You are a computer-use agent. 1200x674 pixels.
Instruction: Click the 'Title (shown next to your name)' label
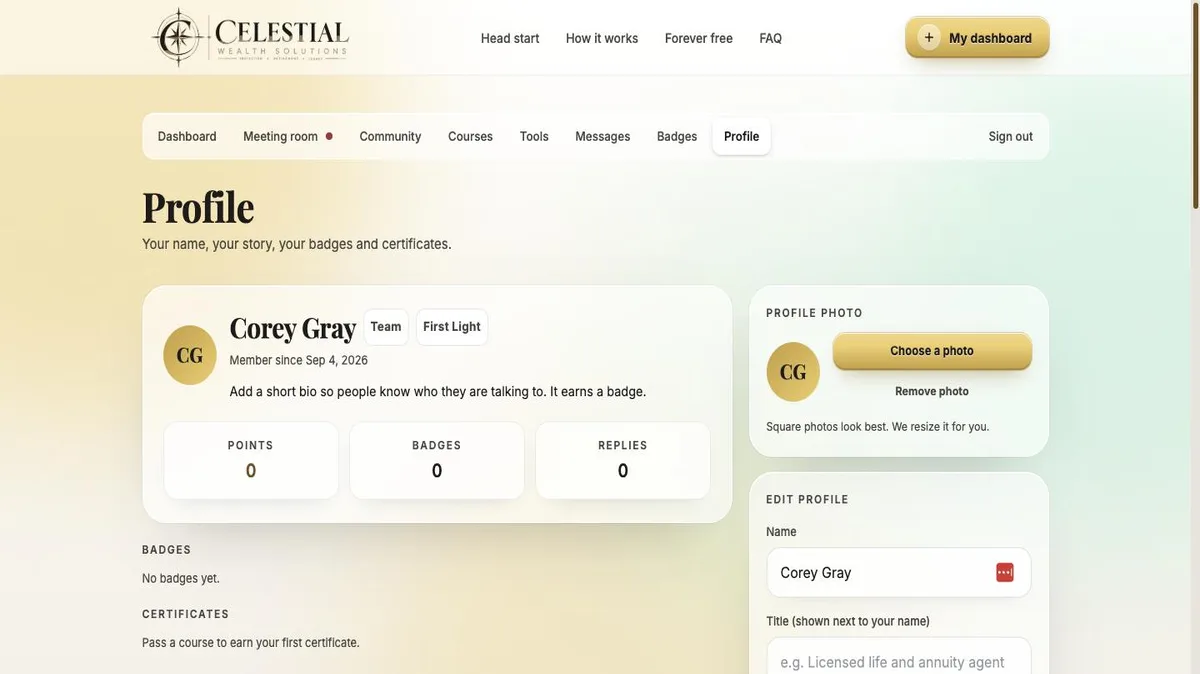click(848, 621)
